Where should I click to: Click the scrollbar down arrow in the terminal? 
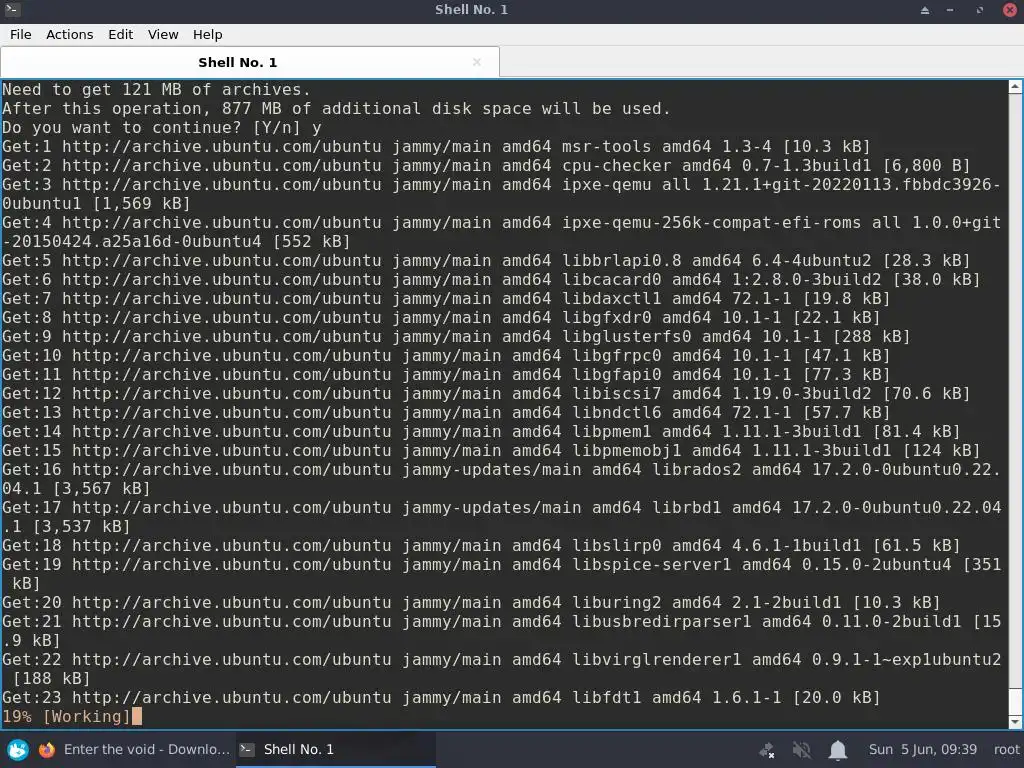point(1015,722)
